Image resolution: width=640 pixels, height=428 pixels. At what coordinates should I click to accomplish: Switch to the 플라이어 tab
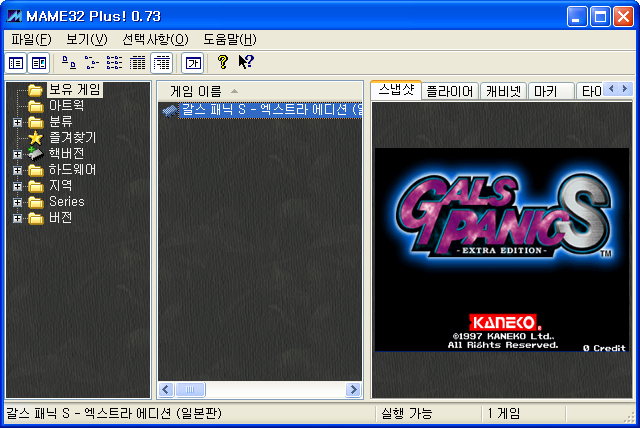[x=450, y=91]
